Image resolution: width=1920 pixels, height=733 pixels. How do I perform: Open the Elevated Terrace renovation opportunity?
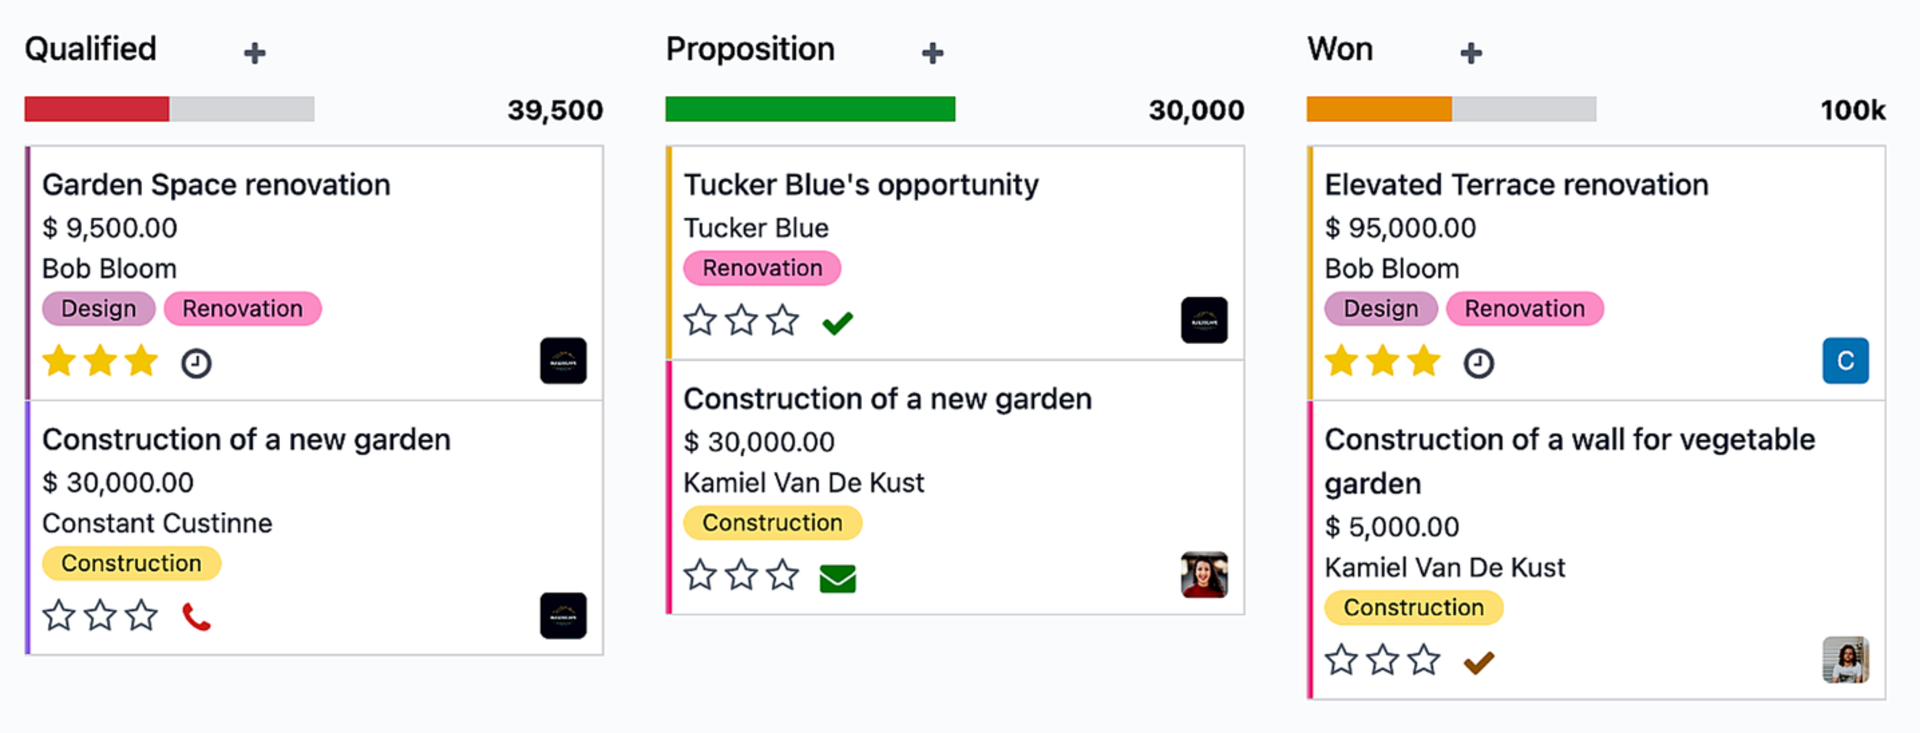[x=1516, y=185]
